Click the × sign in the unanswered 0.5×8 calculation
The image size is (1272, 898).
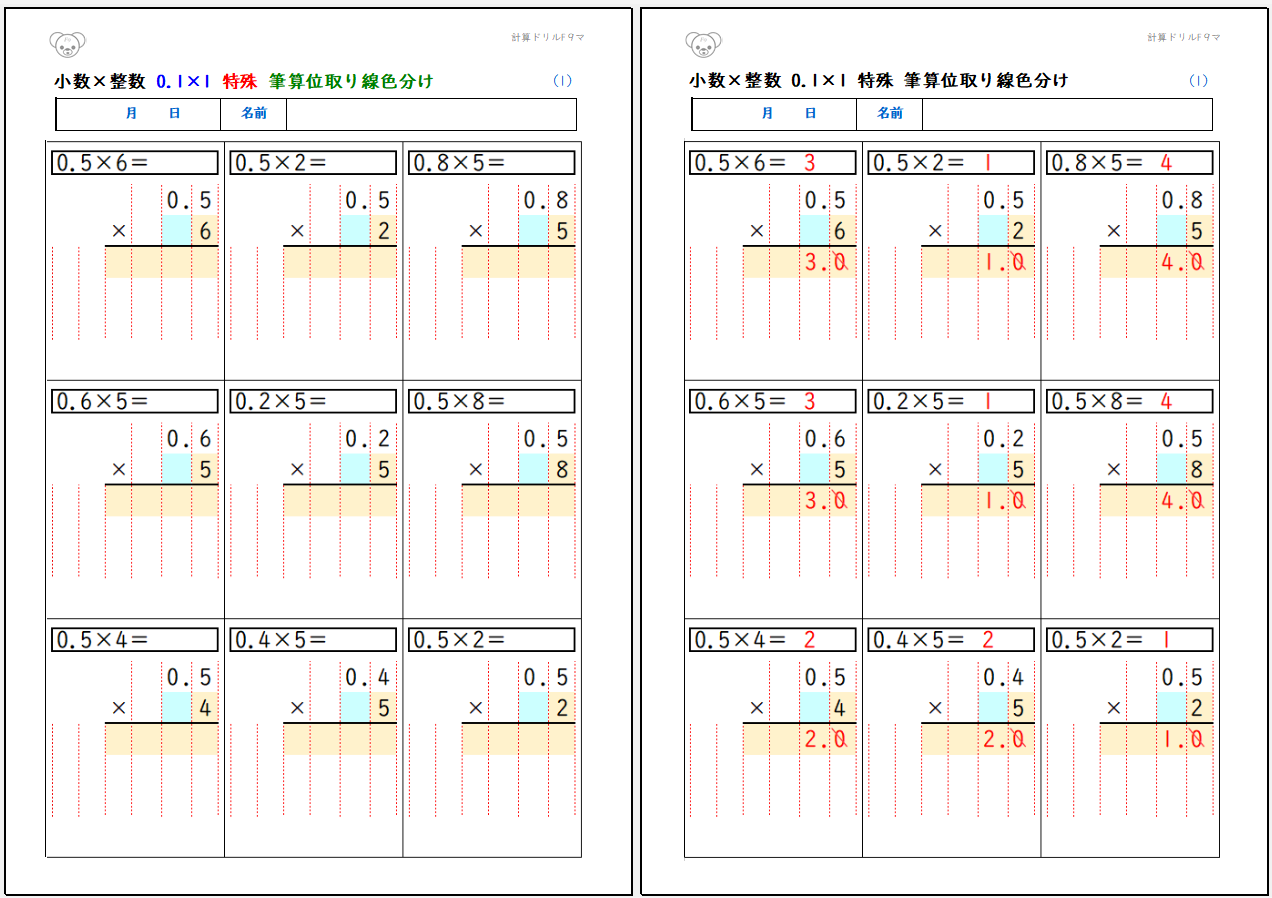475,469
